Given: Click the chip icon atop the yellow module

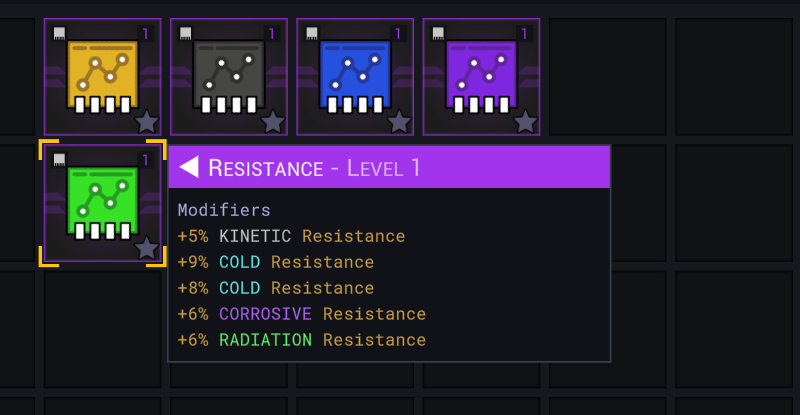Looking at the screenshot, I should (x=60, y=33).
